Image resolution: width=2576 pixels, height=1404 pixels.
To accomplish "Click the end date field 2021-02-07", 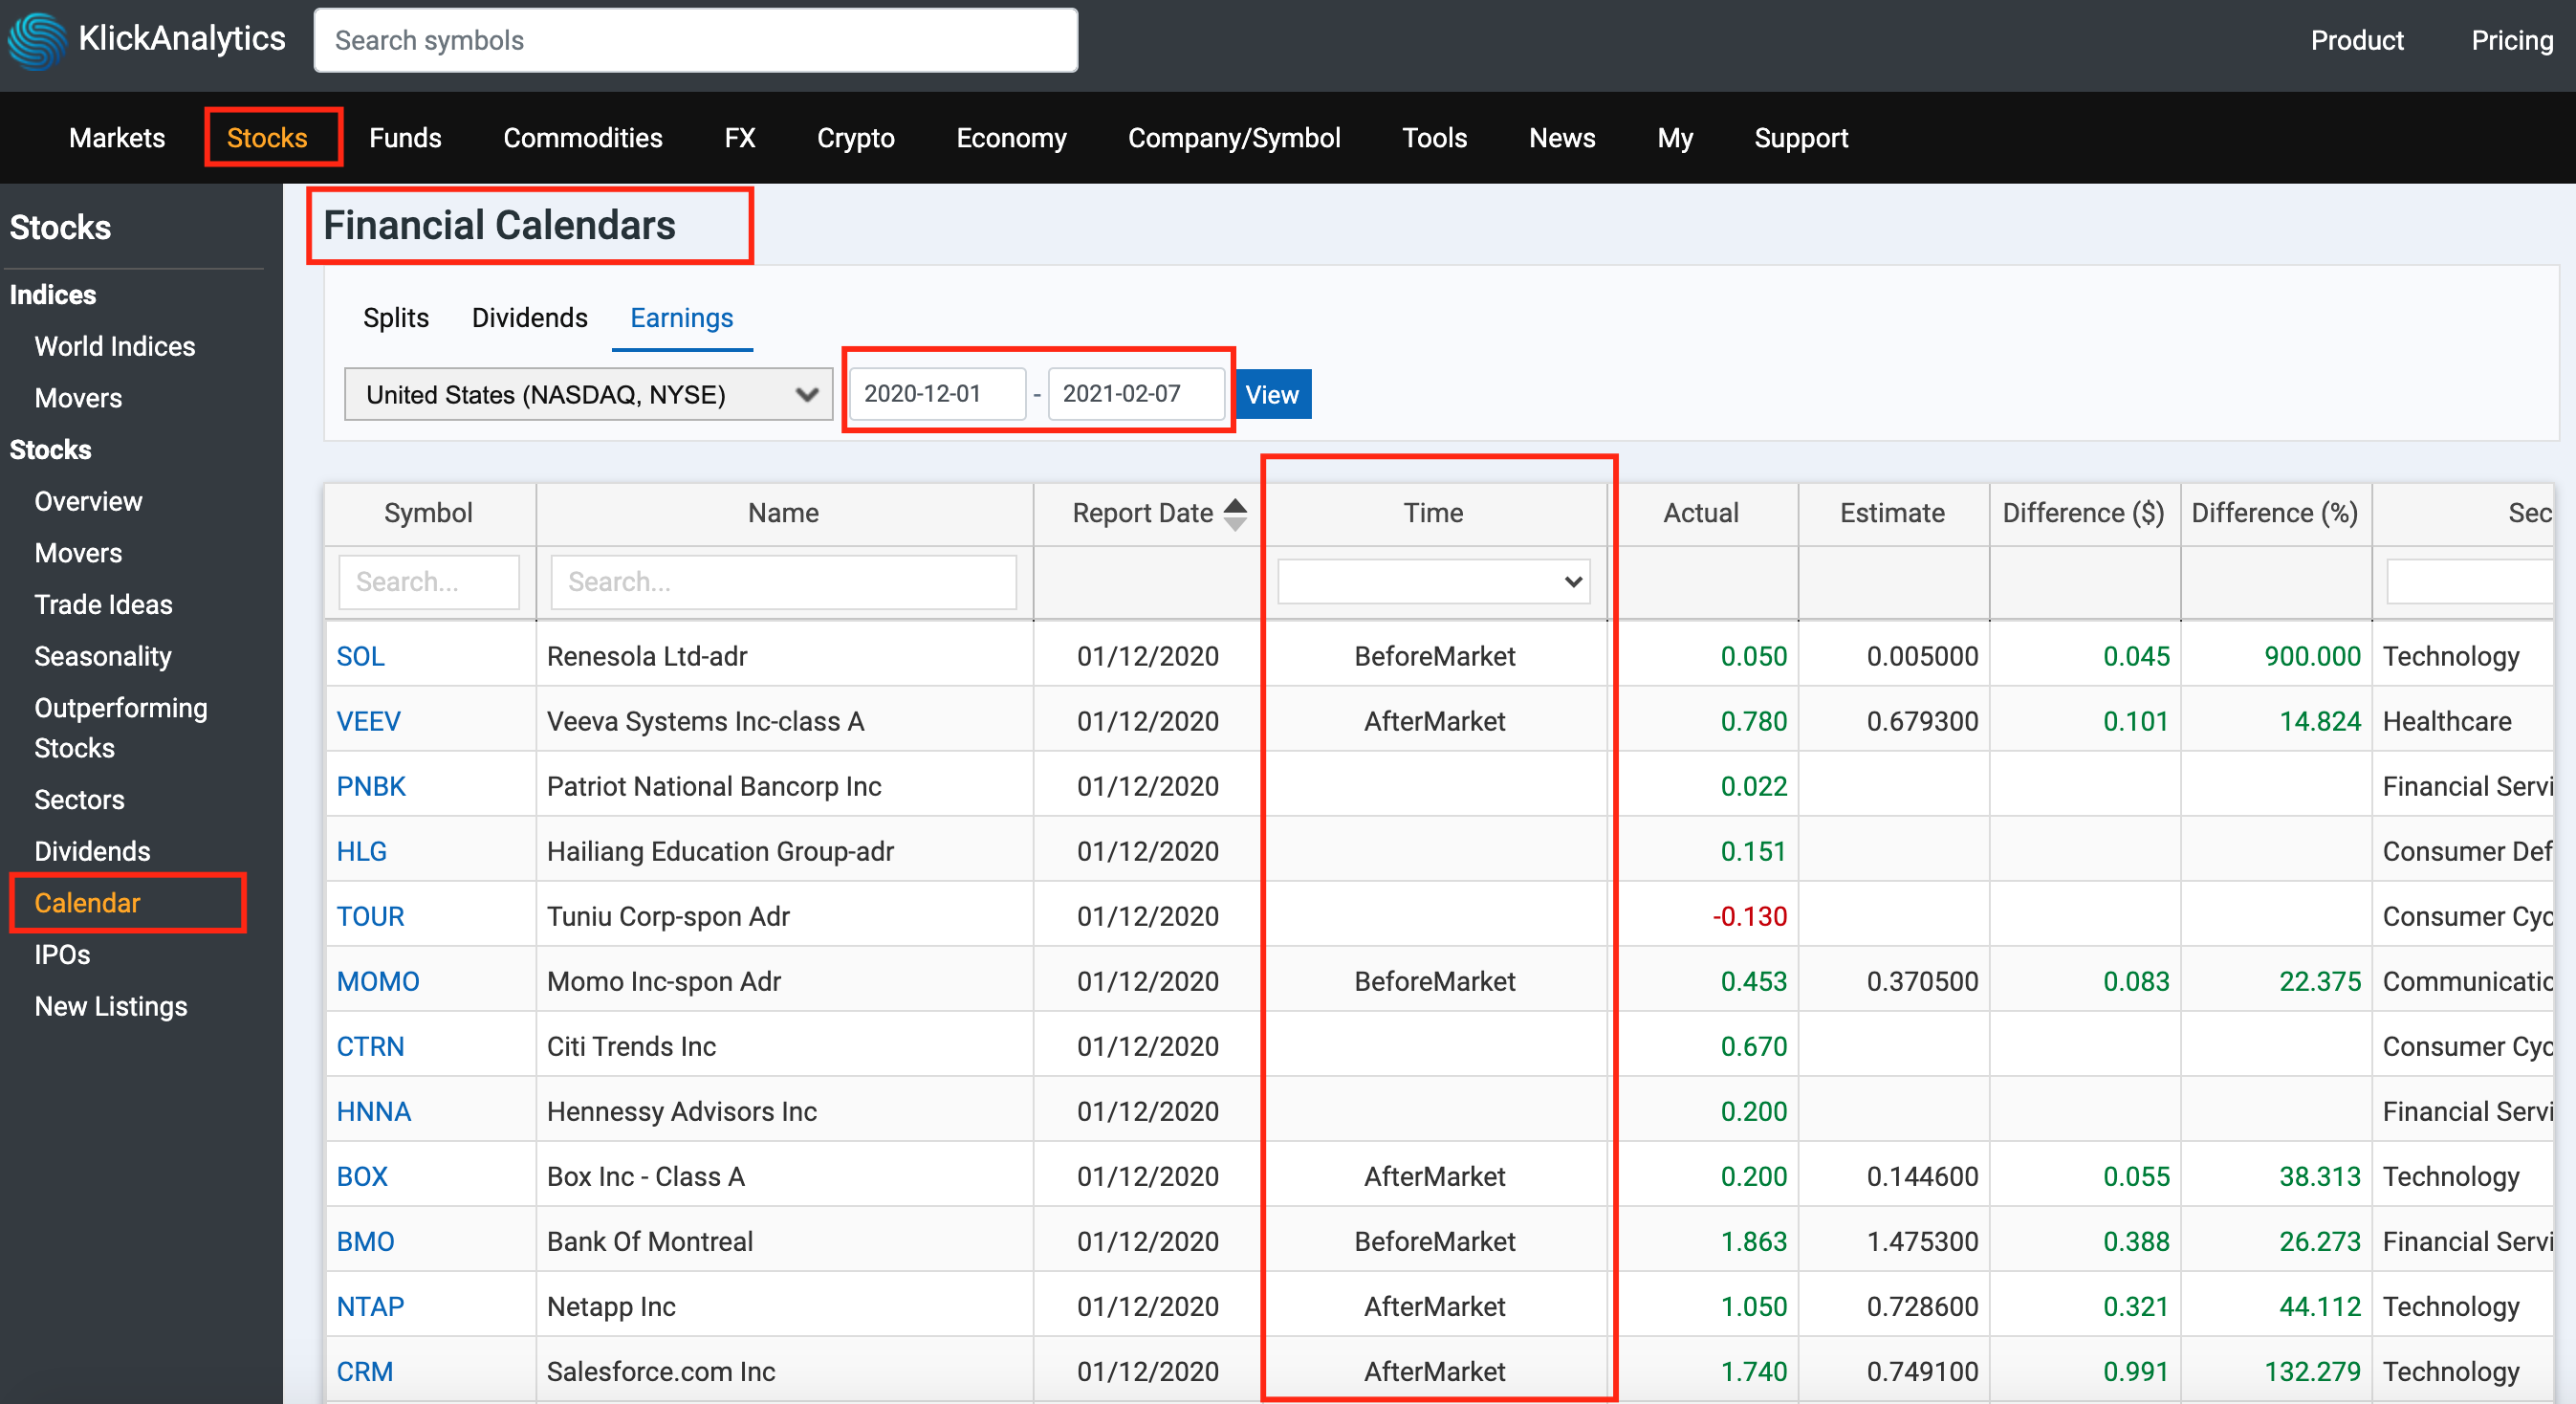I will tap(1136, 393).
